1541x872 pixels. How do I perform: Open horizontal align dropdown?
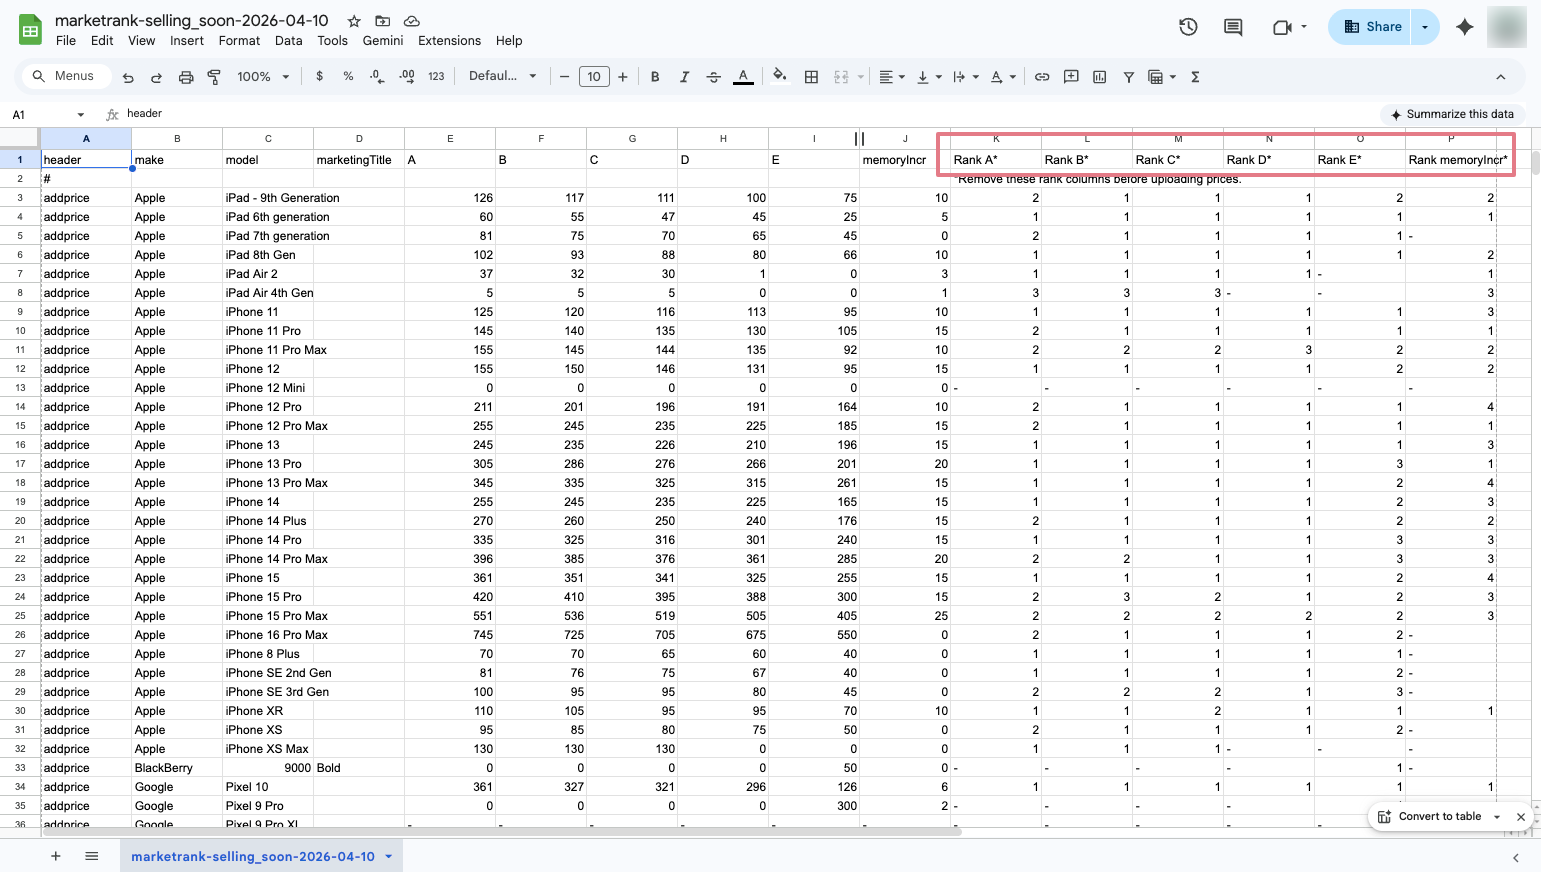[x=892, y=77]
